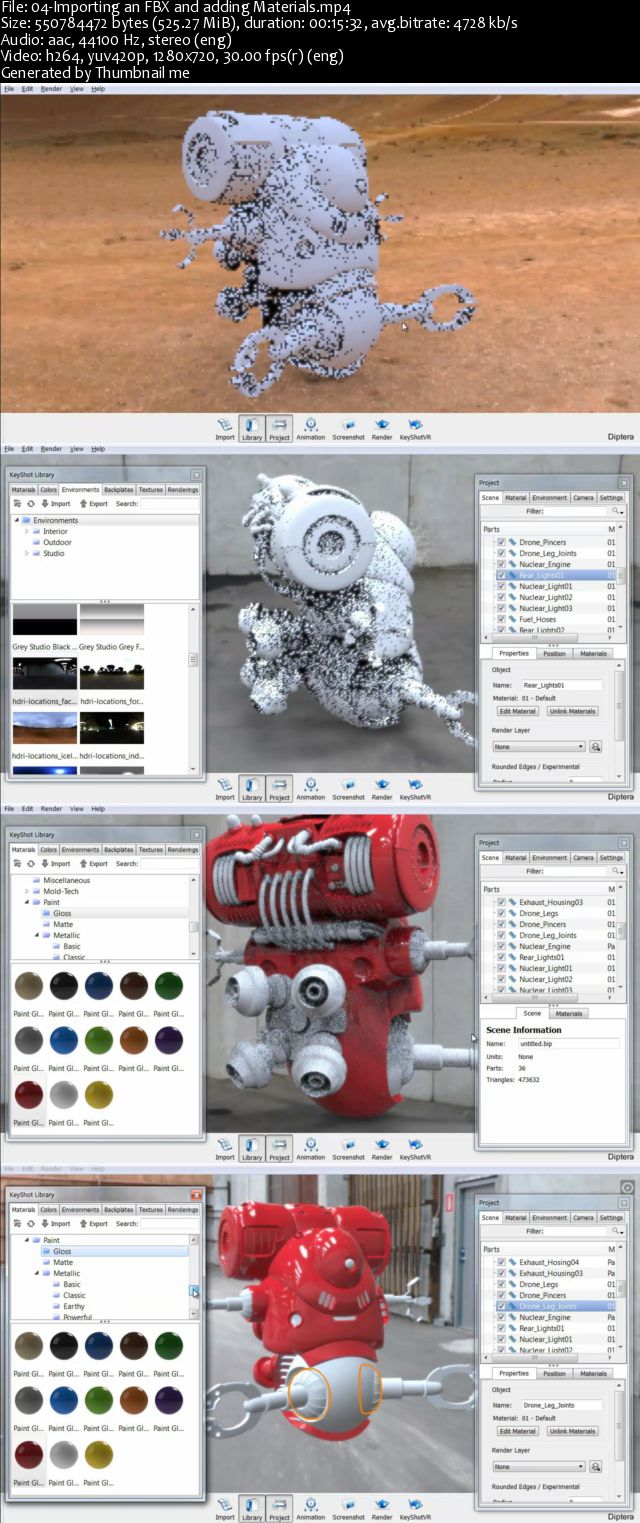
Task: Click library Export icon above Mold-Tech folder
Action: (93, 864)
